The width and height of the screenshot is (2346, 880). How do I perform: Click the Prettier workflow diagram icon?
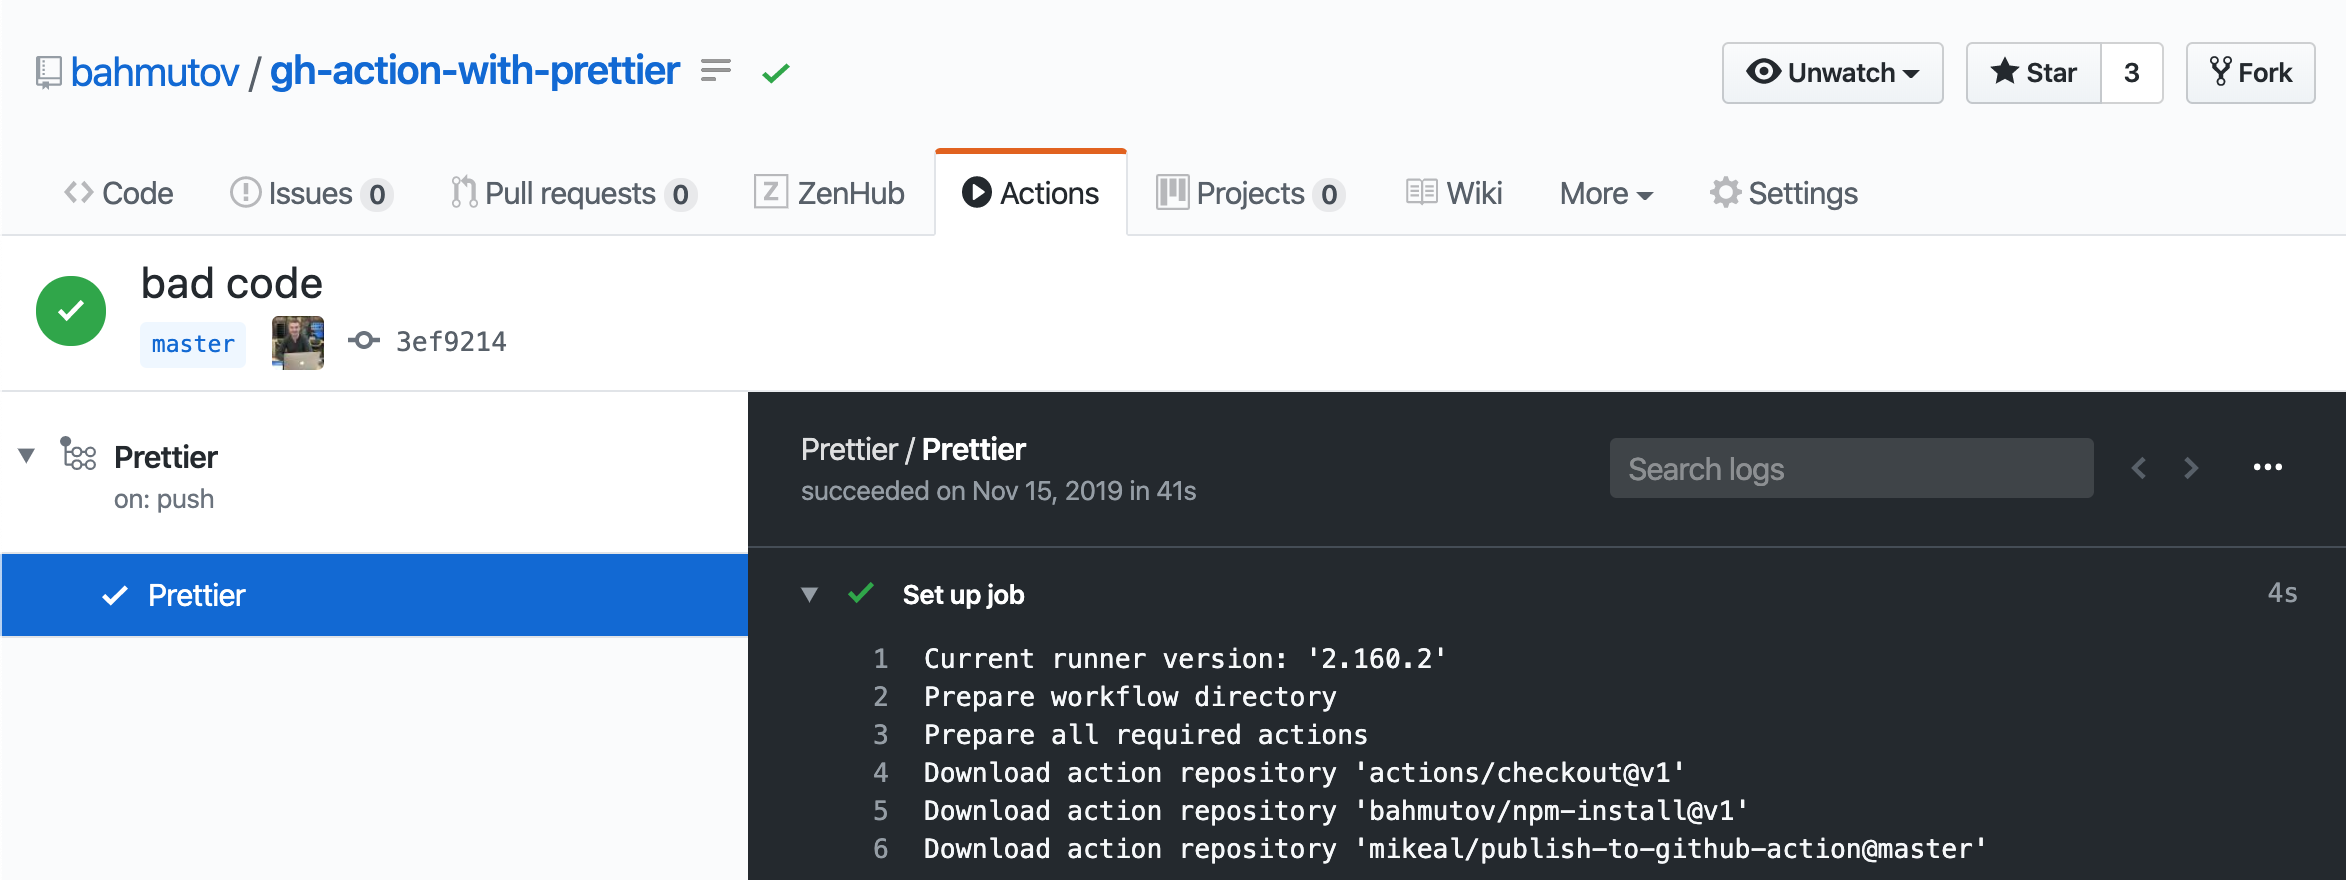pos(78,454)
